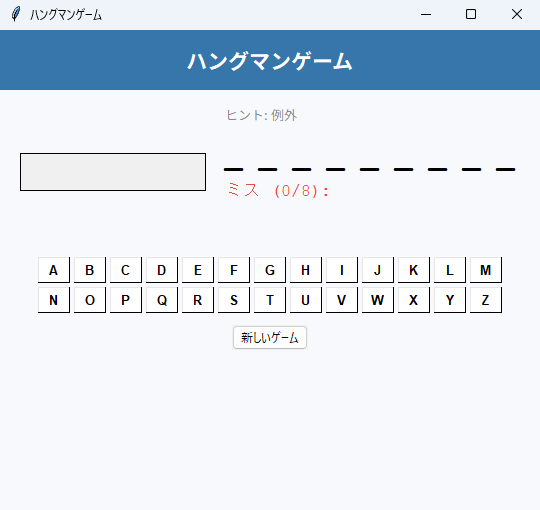
Task: Guess the letter K
Action: 414,270
